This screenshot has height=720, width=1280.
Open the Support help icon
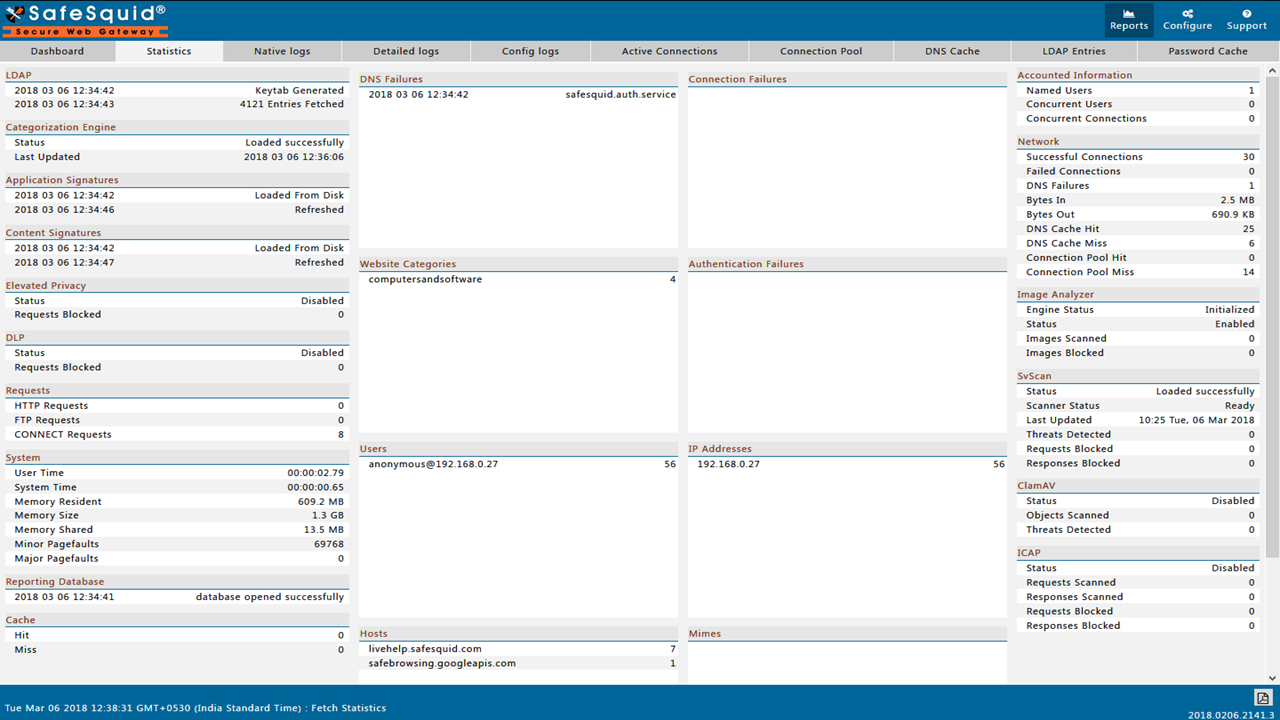pyautogui.click(x=1246, y=20)
